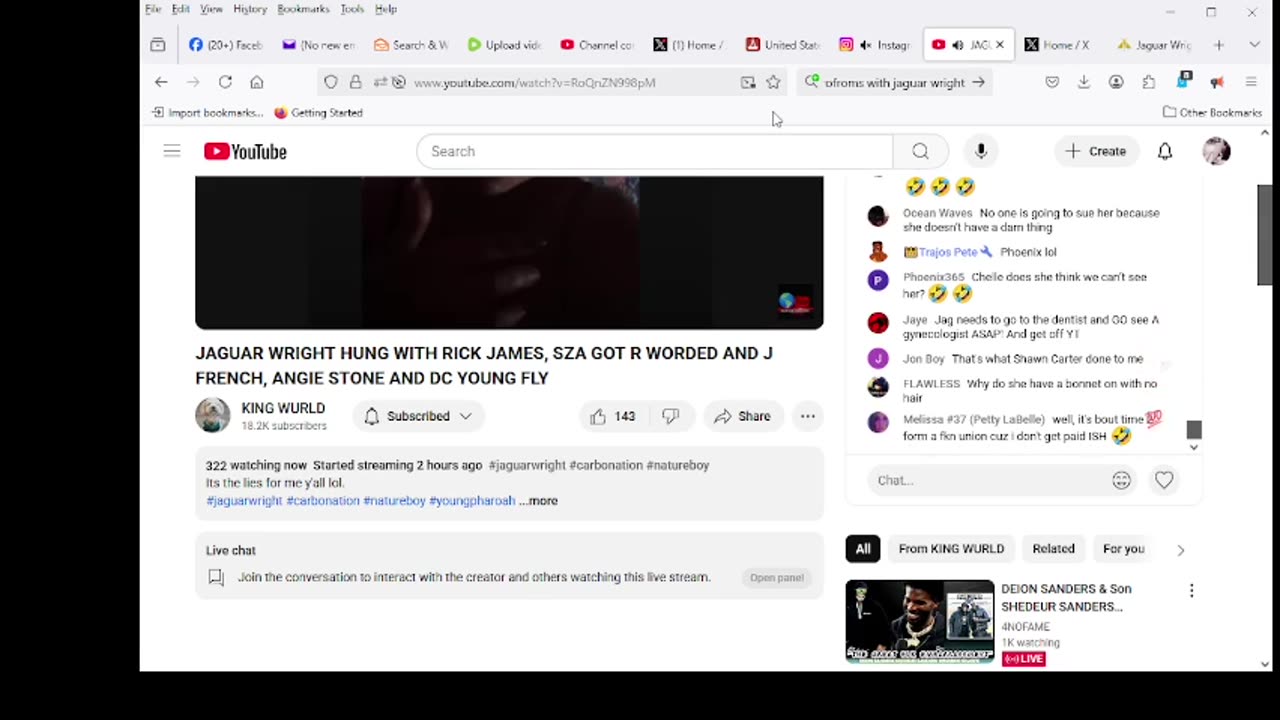Open a new browser tab
The image size is (1280, 720).
click(1218, 45)
